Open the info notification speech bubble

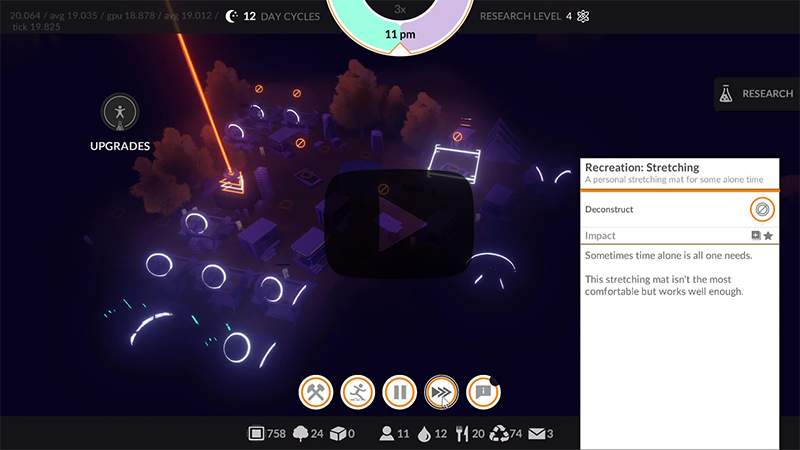(484, 392)
